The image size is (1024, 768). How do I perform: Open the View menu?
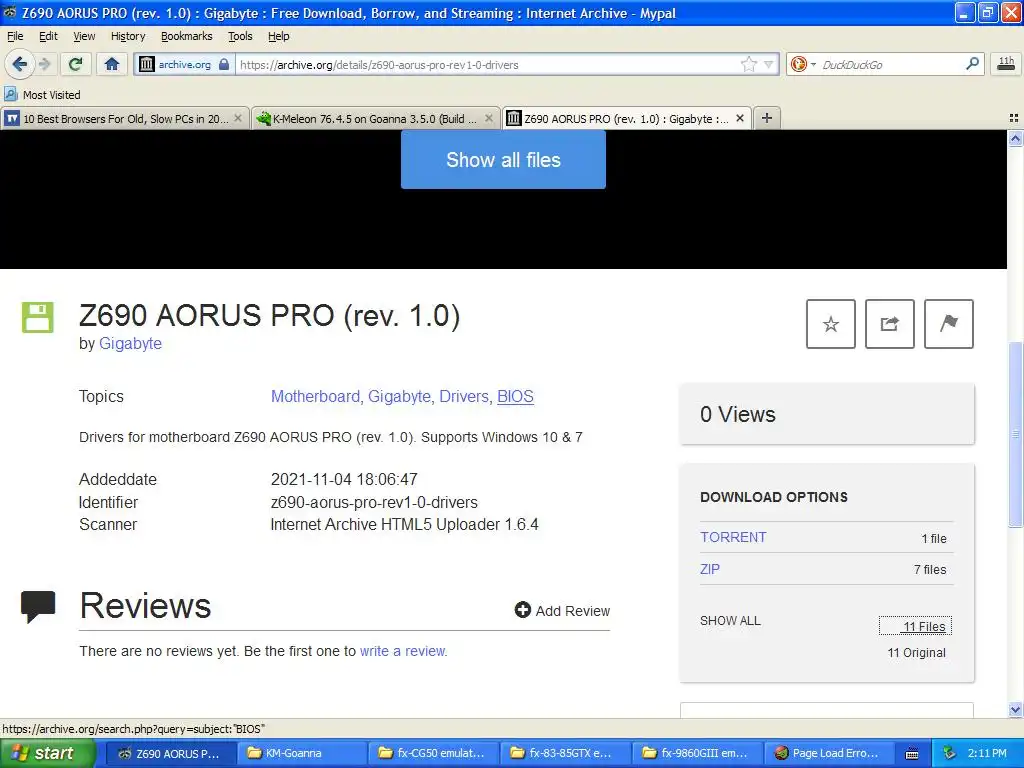click(x=84, y=36)
